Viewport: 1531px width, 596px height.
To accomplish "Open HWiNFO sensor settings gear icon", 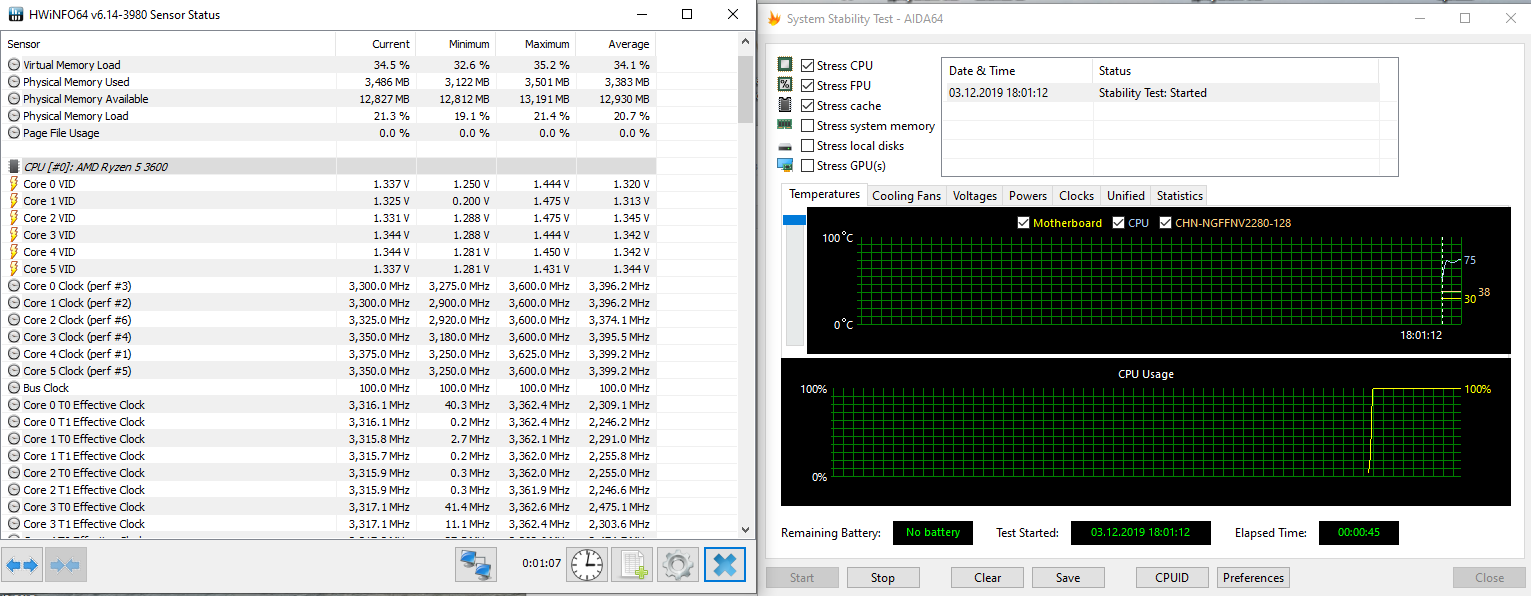I will 677,565.
